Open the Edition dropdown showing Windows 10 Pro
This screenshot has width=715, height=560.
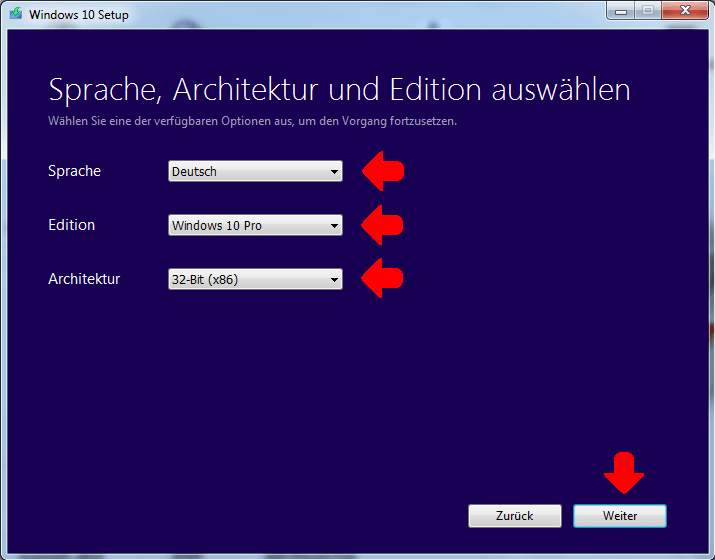click(255, 225)
